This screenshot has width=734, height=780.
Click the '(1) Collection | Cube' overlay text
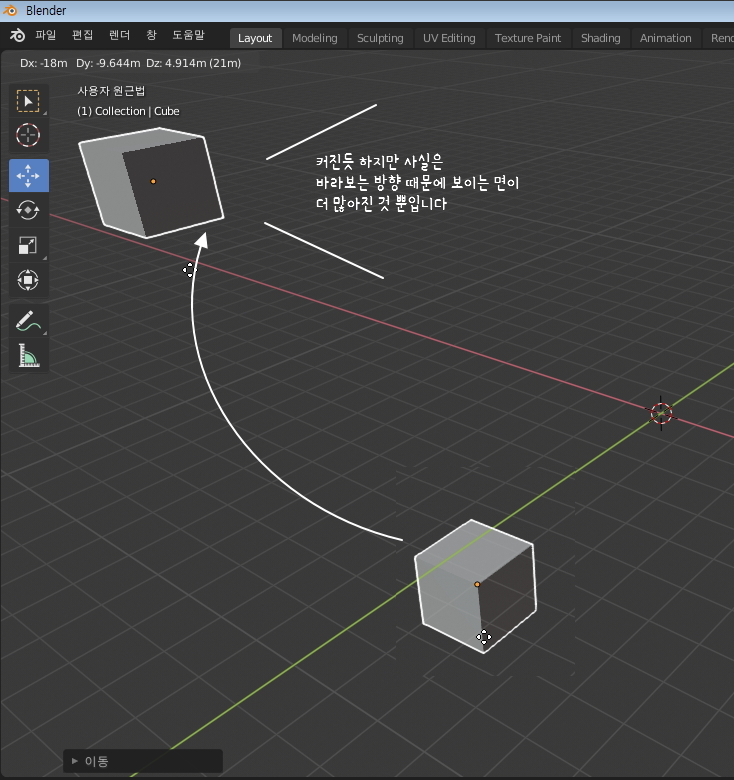pos(128,111)
